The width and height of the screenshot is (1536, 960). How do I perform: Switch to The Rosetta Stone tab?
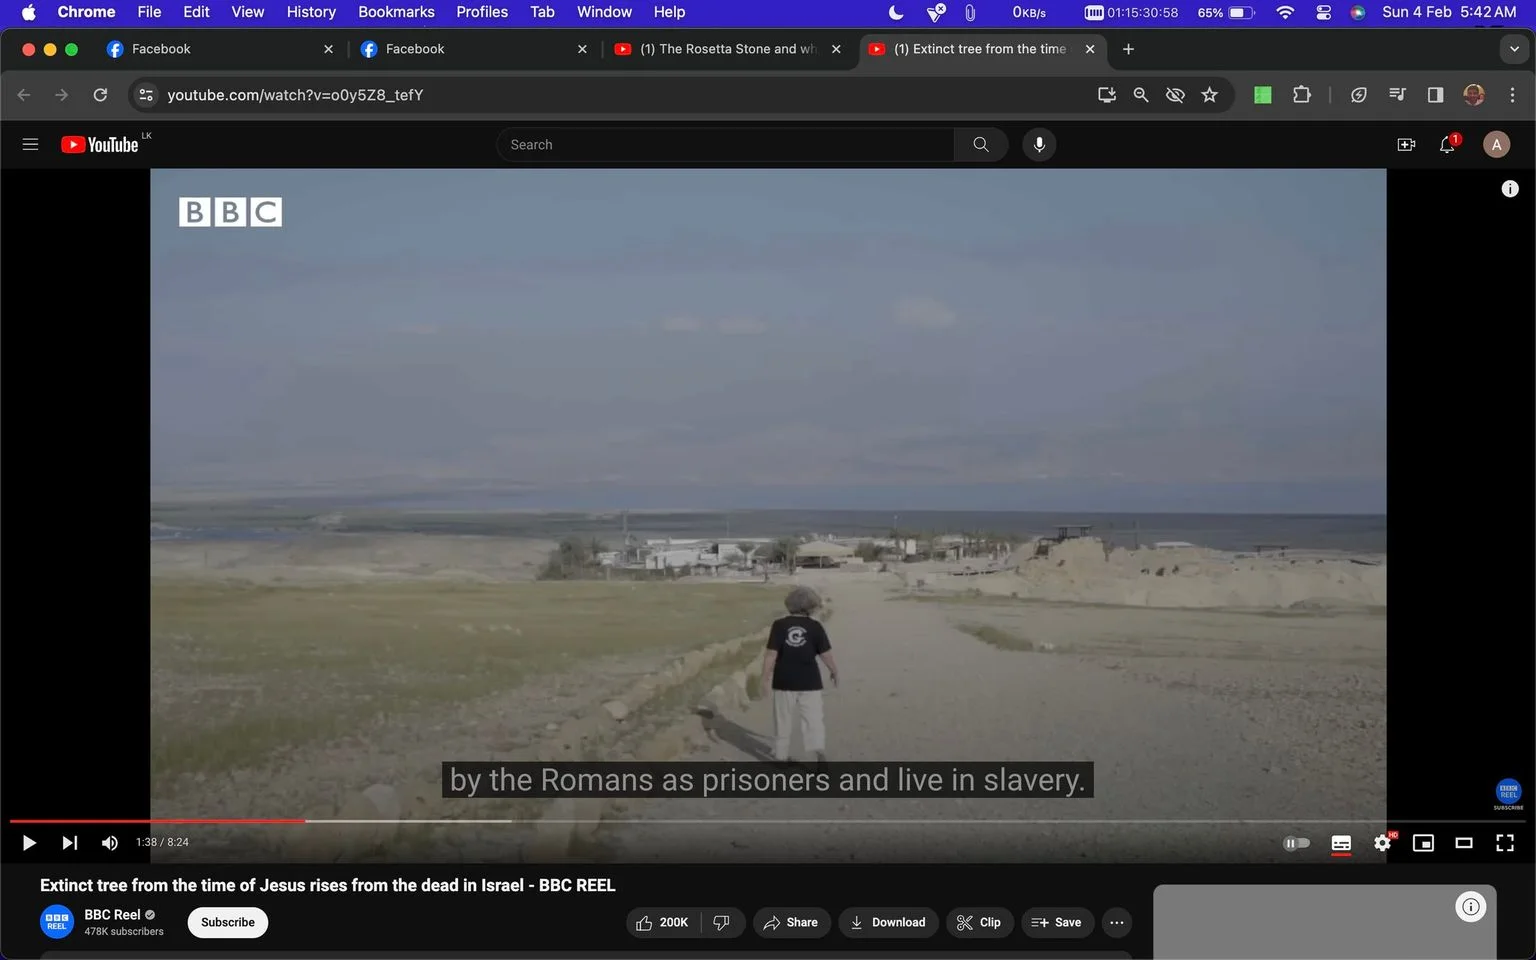(728, 49)
